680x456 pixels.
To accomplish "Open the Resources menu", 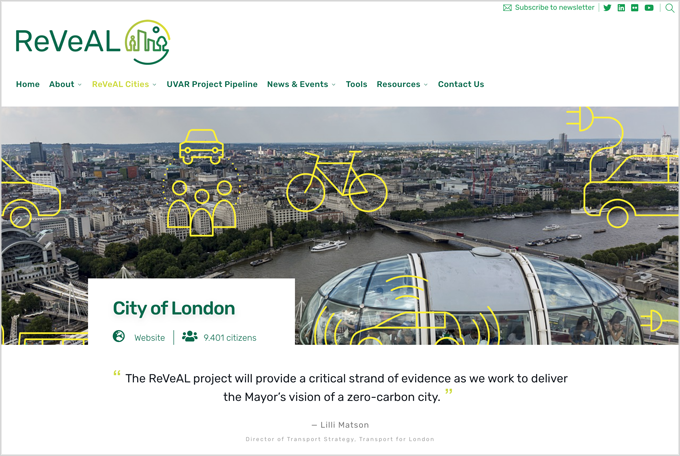I will (x=398, y=84).
